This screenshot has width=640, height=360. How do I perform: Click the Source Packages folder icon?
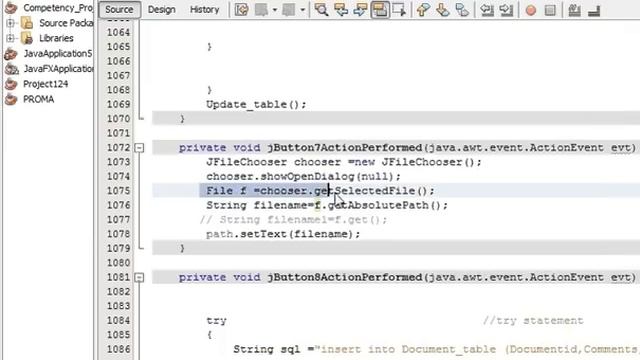point(27,23)
